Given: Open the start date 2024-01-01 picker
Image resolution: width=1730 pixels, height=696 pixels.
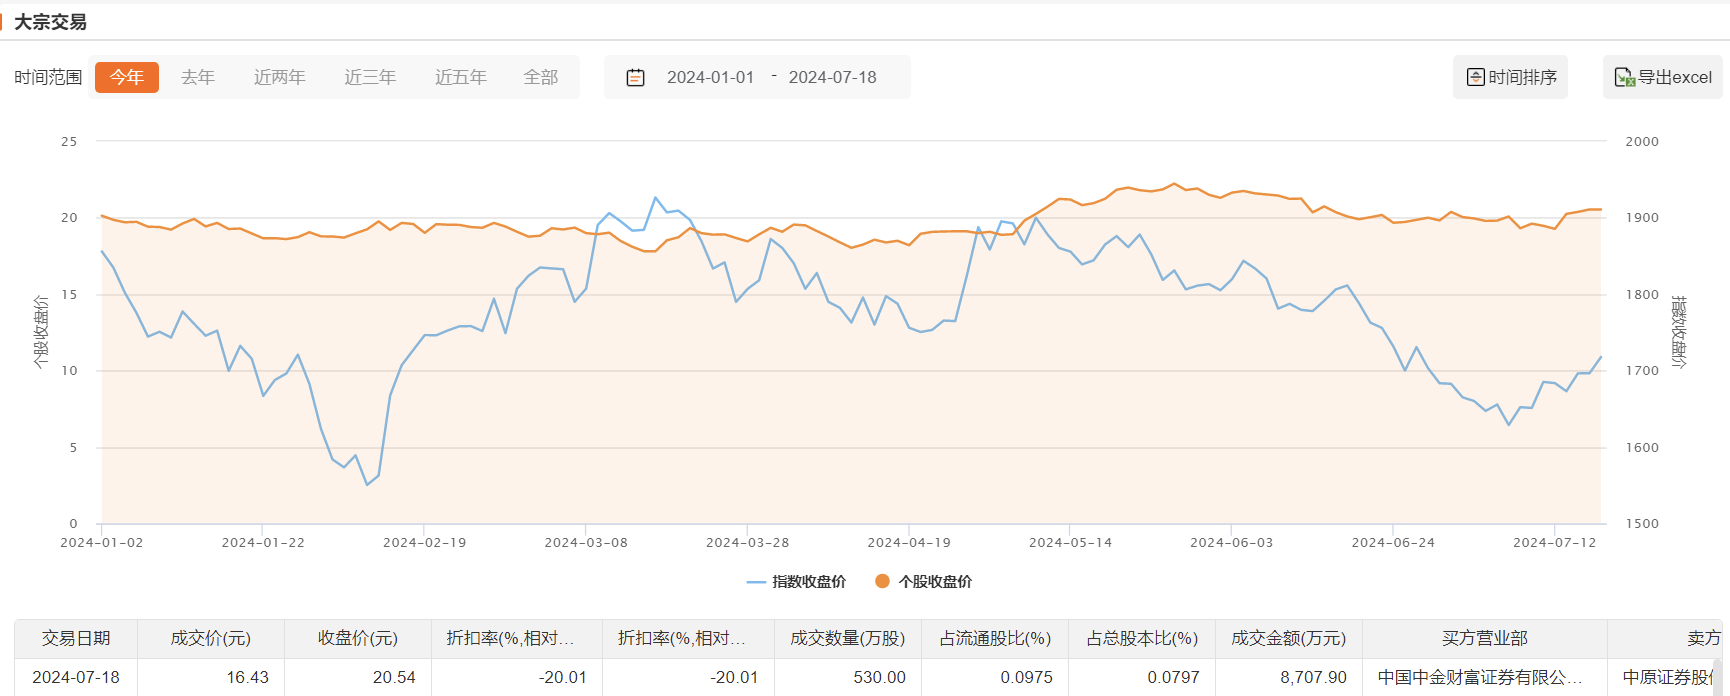Looking at the screenshot, I should (x=710, y=77).
